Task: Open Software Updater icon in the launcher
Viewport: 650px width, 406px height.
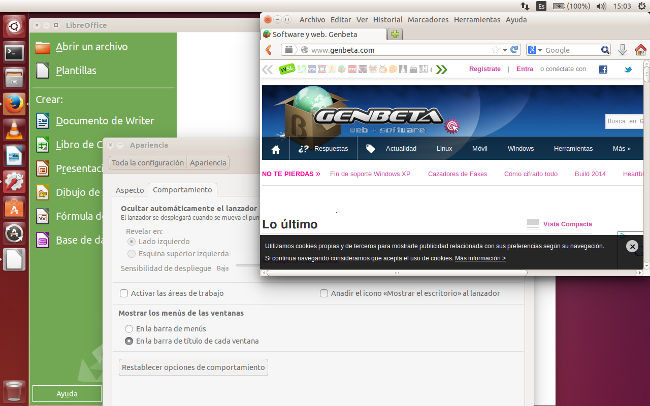Action: tap(14, 233)
